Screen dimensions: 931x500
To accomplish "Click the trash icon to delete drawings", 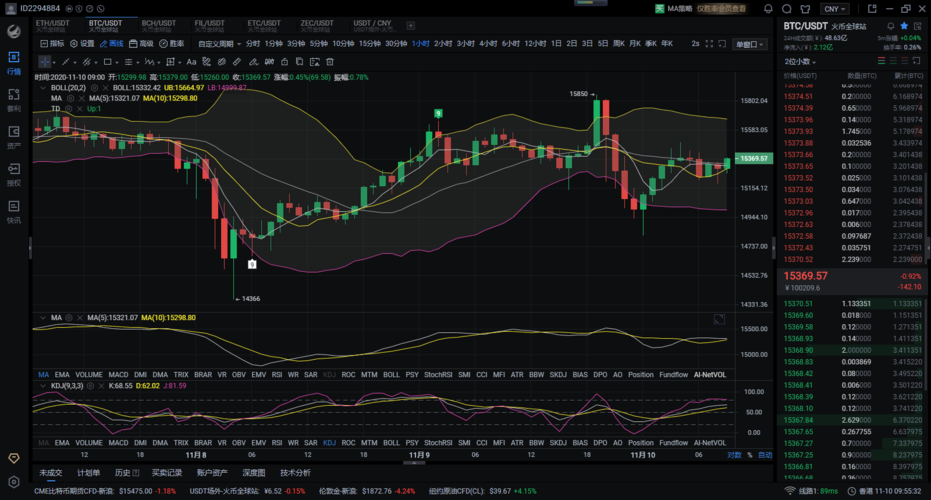I will (x=330, y=62).
